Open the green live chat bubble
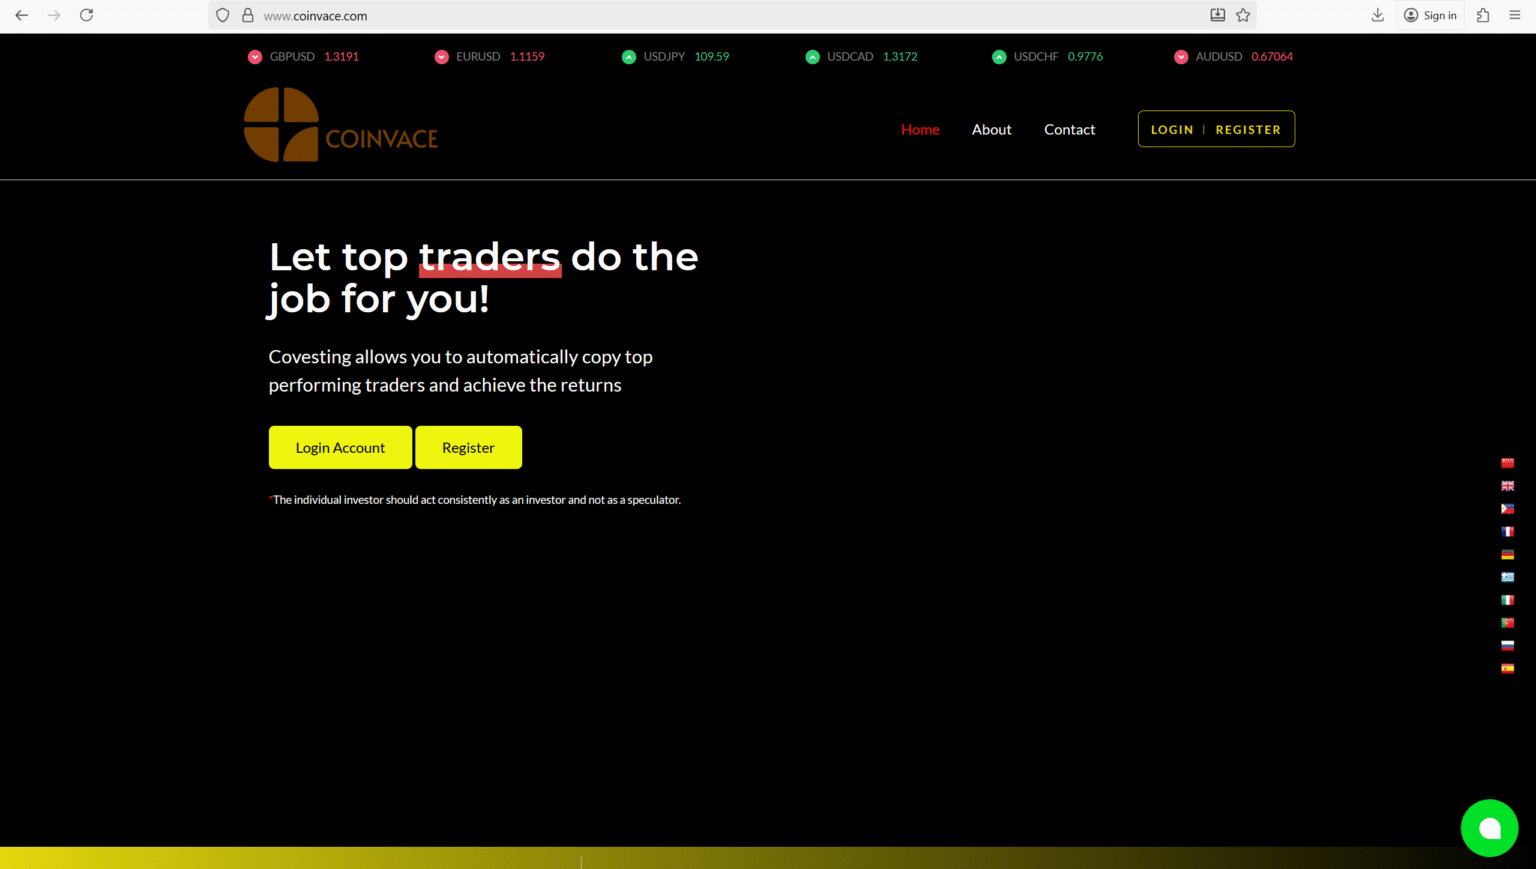The image size is (1536, 869). tap(1489, 828)
